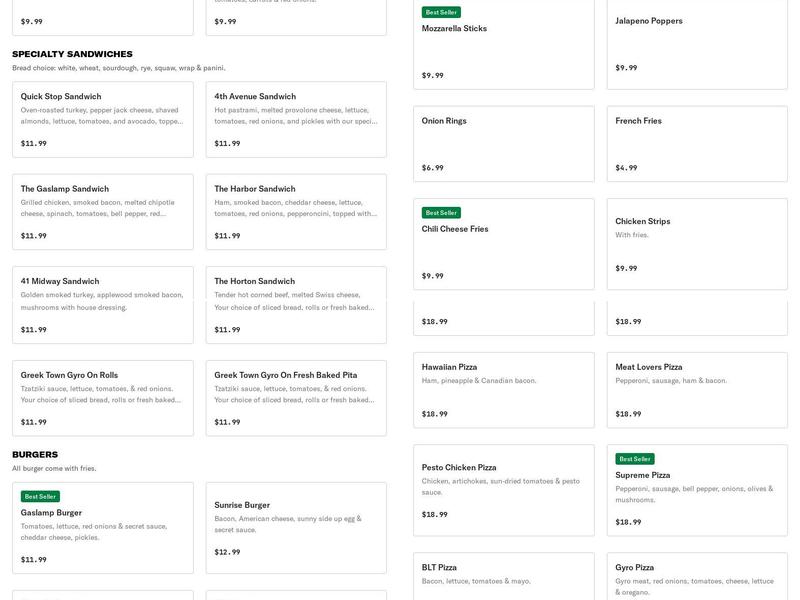Image resolution: width=800 pixels, height=600 pixels.
Task: Open the Quick Stop Sandwich item
Action: (102, 120)
